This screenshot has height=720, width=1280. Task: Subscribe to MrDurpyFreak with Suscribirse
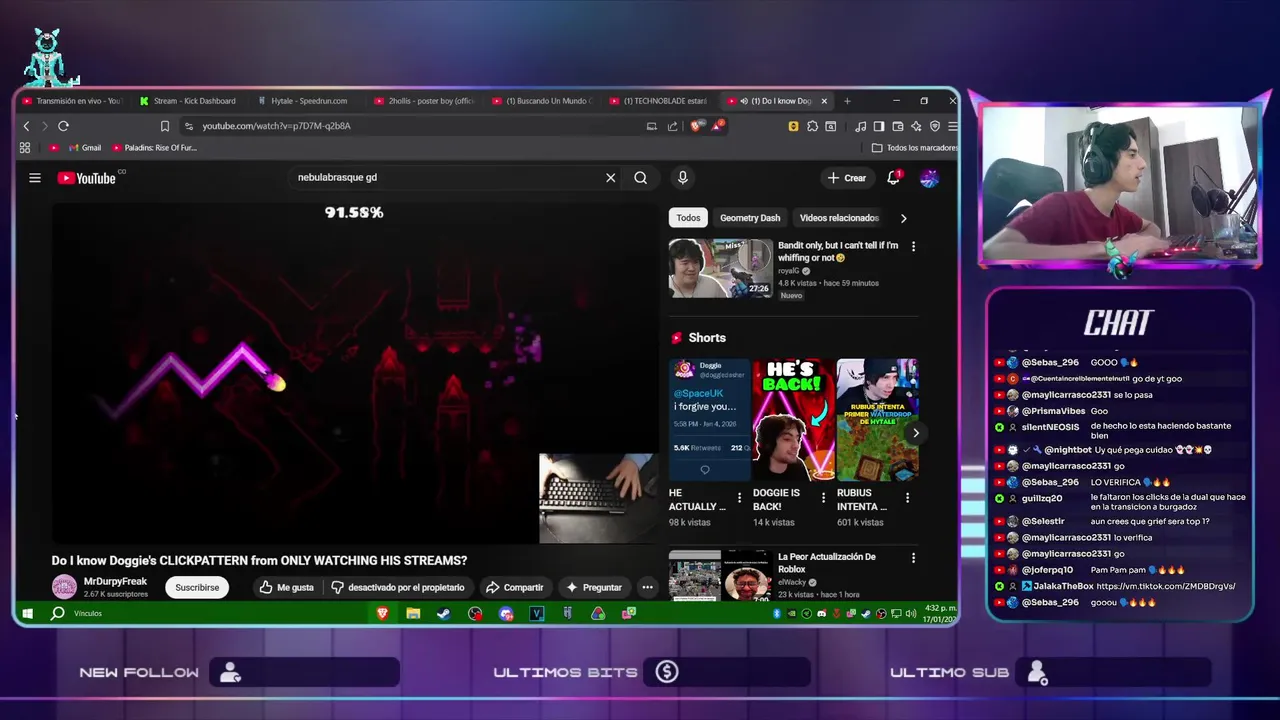pos(197,587)
